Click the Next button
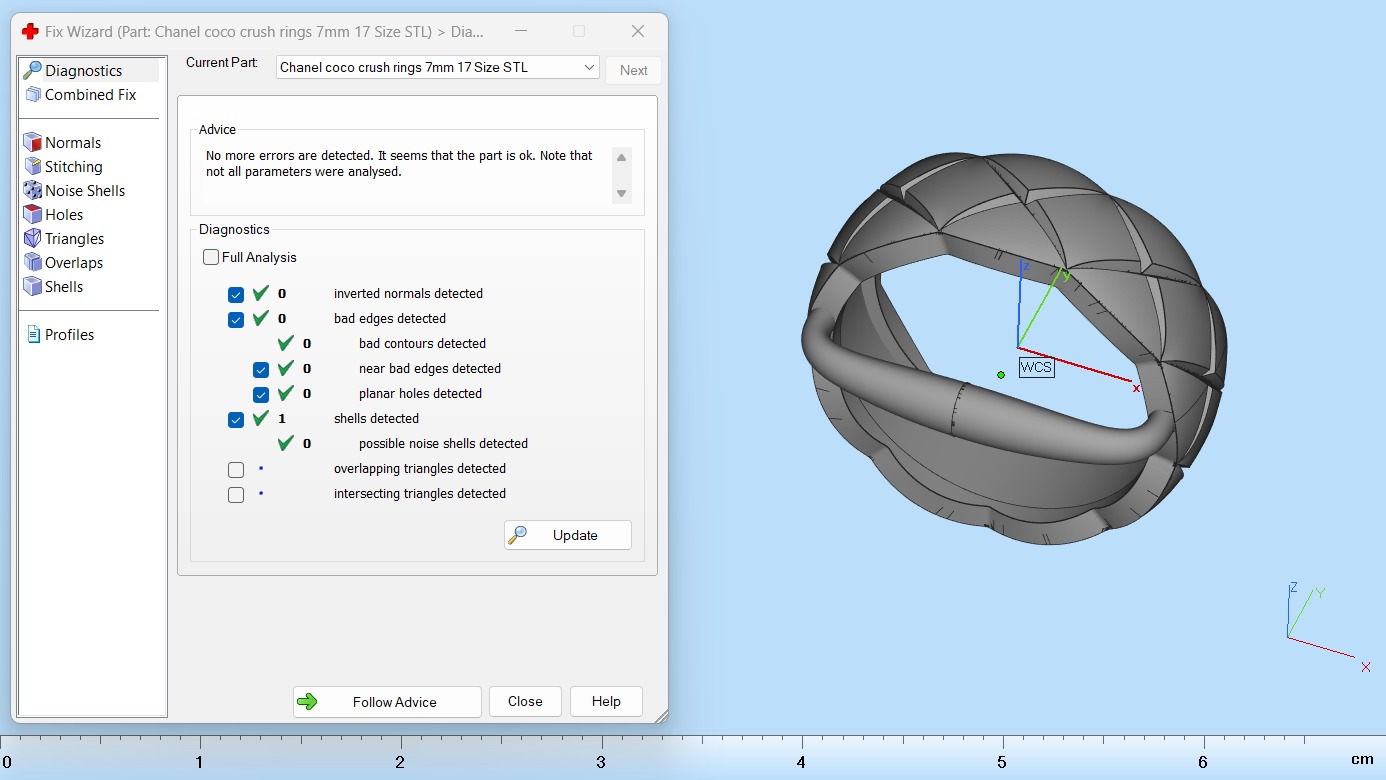 coord(634,70)
